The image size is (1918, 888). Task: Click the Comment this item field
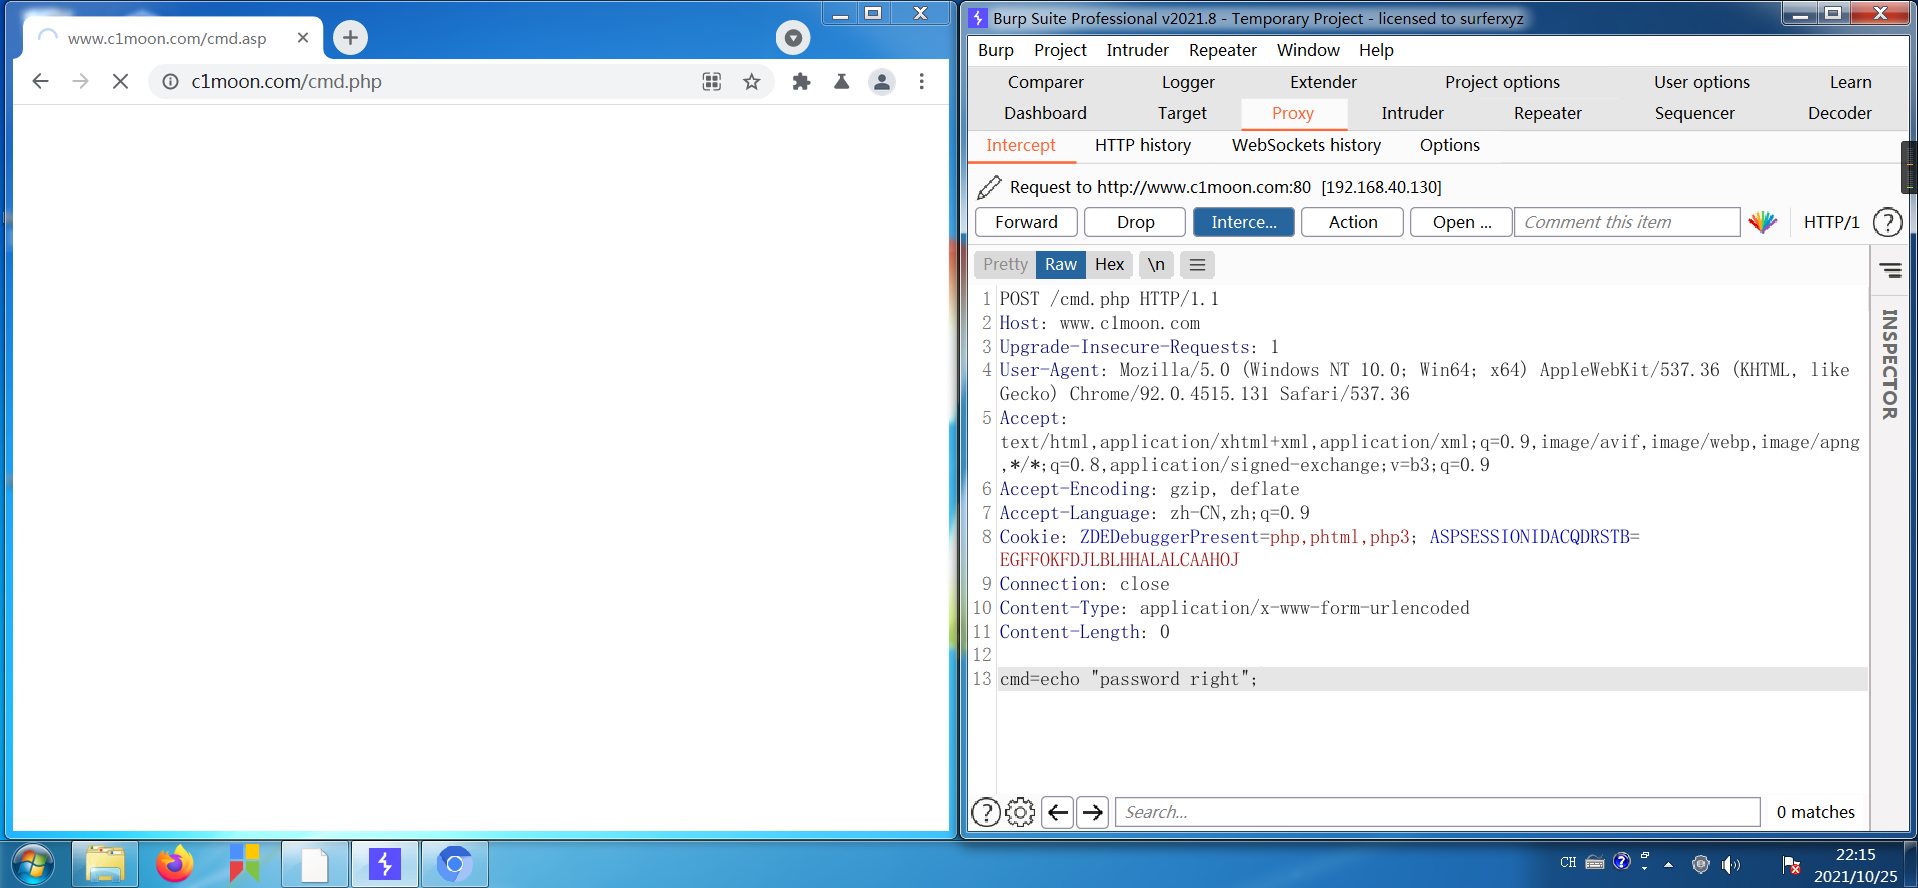1627,222
